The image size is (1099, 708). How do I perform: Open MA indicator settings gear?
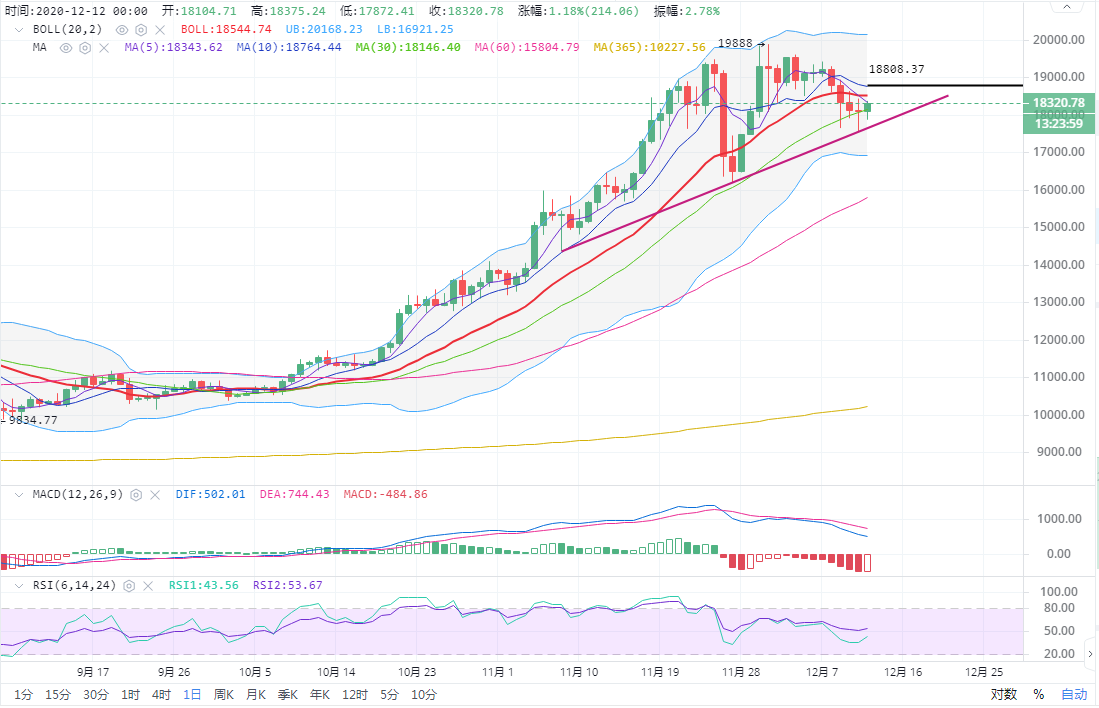85,47
